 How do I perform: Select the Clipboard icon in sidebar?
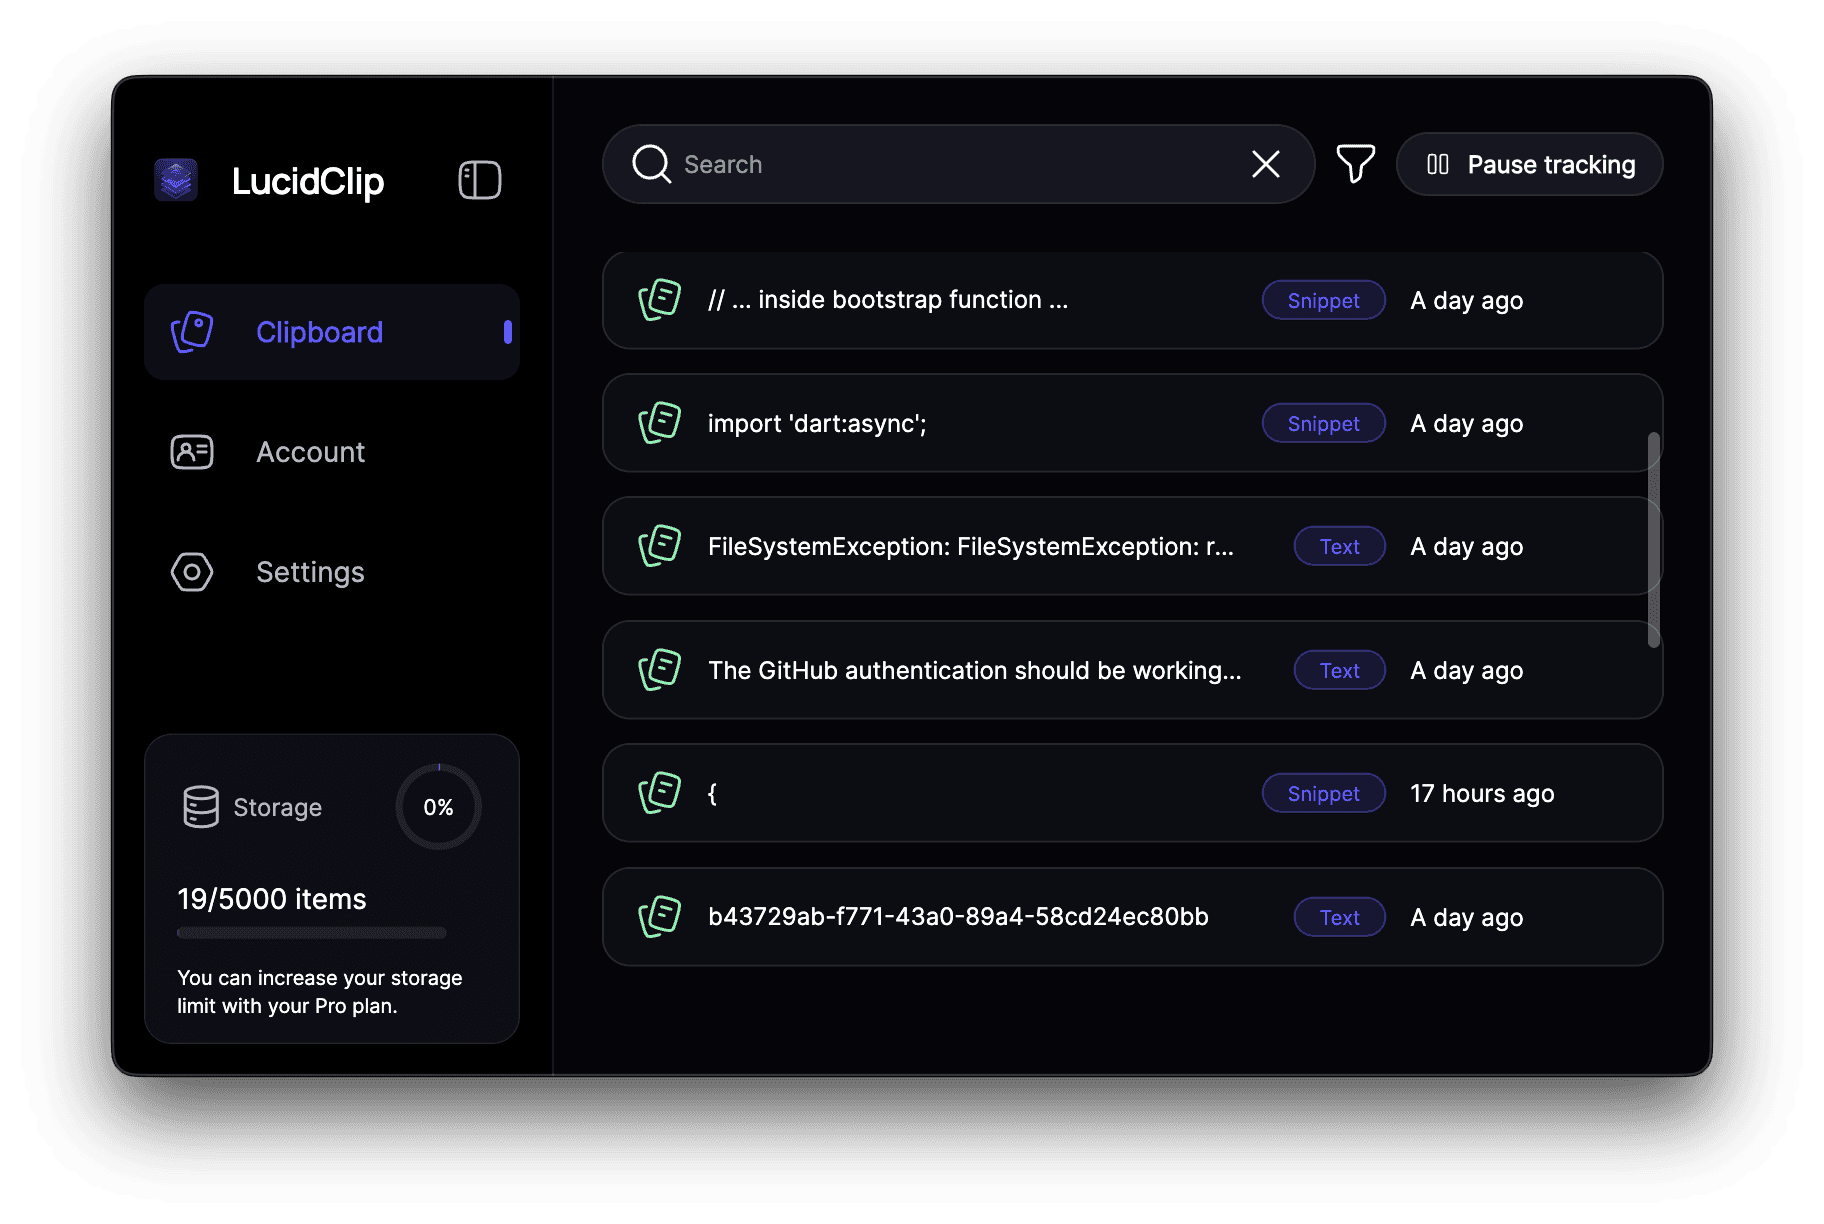click(x=192, y=331)
